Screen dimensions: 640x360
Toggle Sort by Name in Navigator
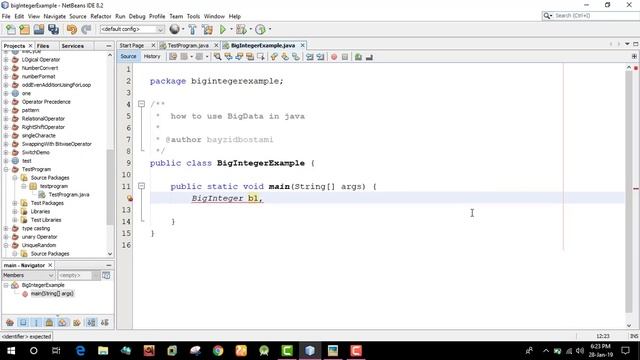tap(91, 322)
